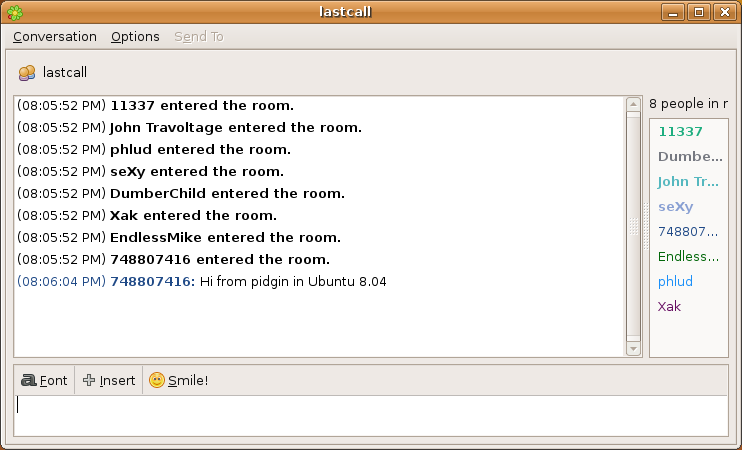
Task: Select John Travoltage in the user list
Action: [x=688, y=182]
